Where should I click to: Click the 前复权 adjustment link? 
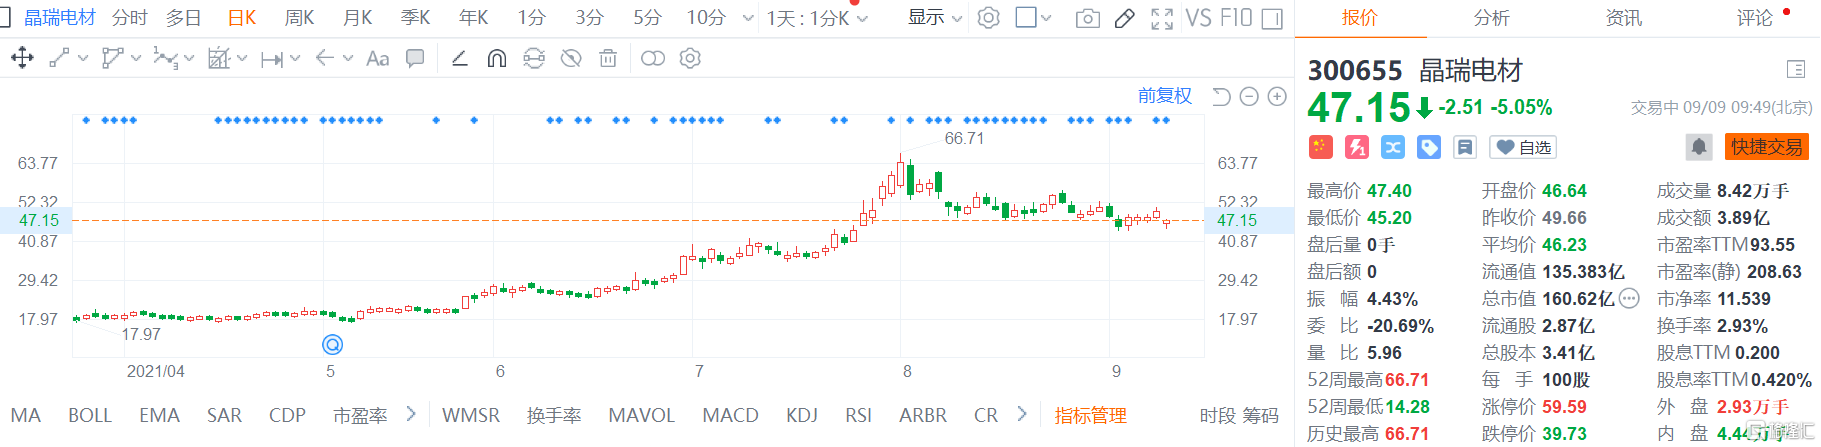pyautogui.click(x=1165, y=96)
